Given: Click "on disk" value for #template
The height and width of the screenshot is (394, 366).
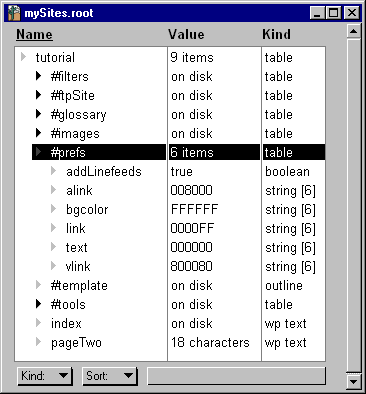Looking at the screenshot, I should click(x=192, y=285).
